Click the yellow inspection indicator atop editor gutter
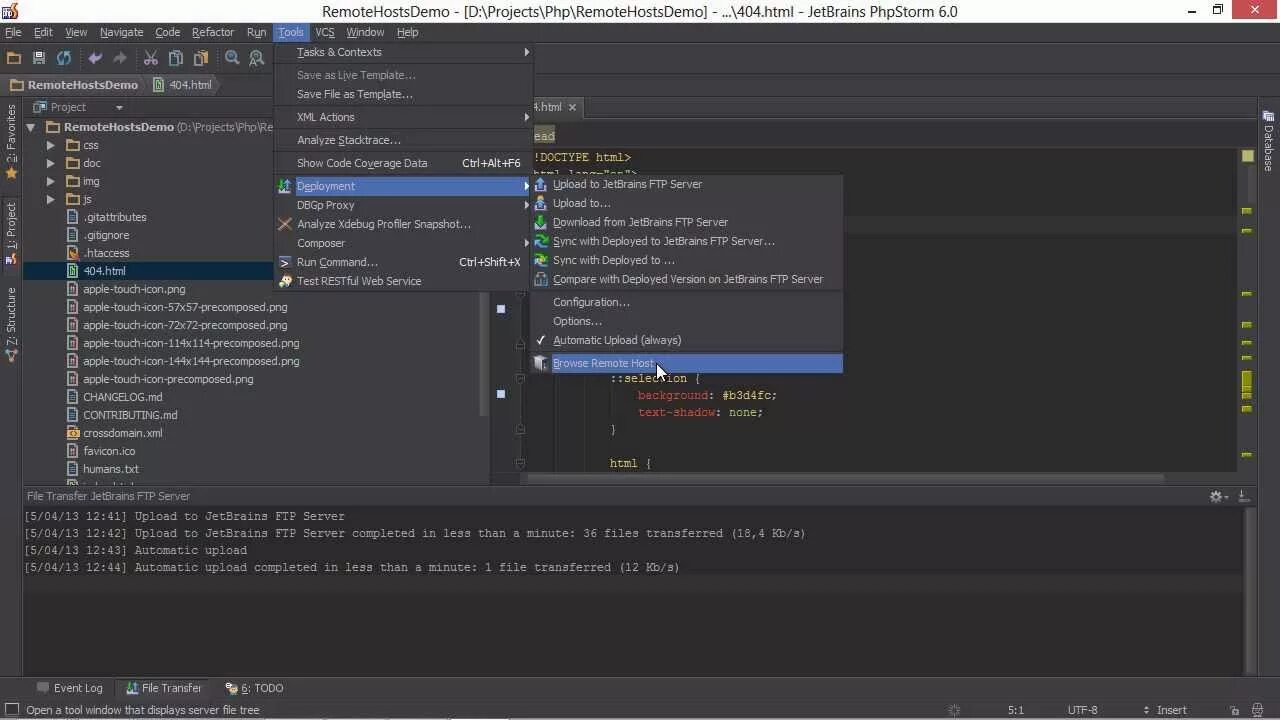This screenshot has height=720, width=1280. point(1247,156)
